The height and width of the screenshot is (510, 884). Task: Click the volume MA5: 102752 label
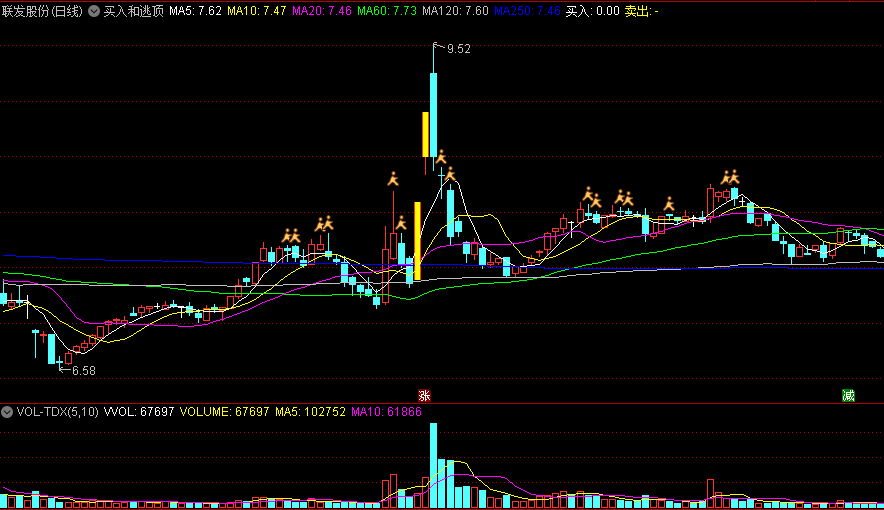[310, 412]
